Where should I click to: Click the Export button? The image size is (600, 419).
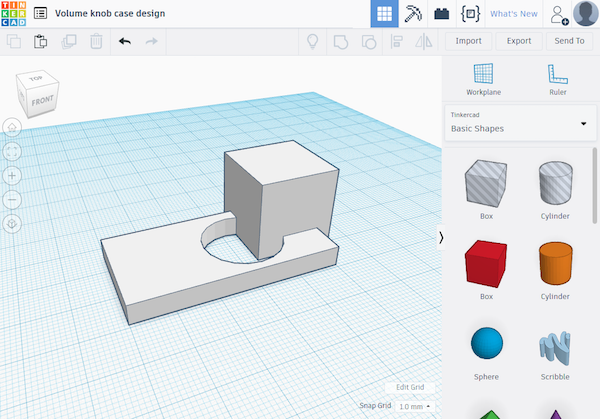(x=519, y=41)
